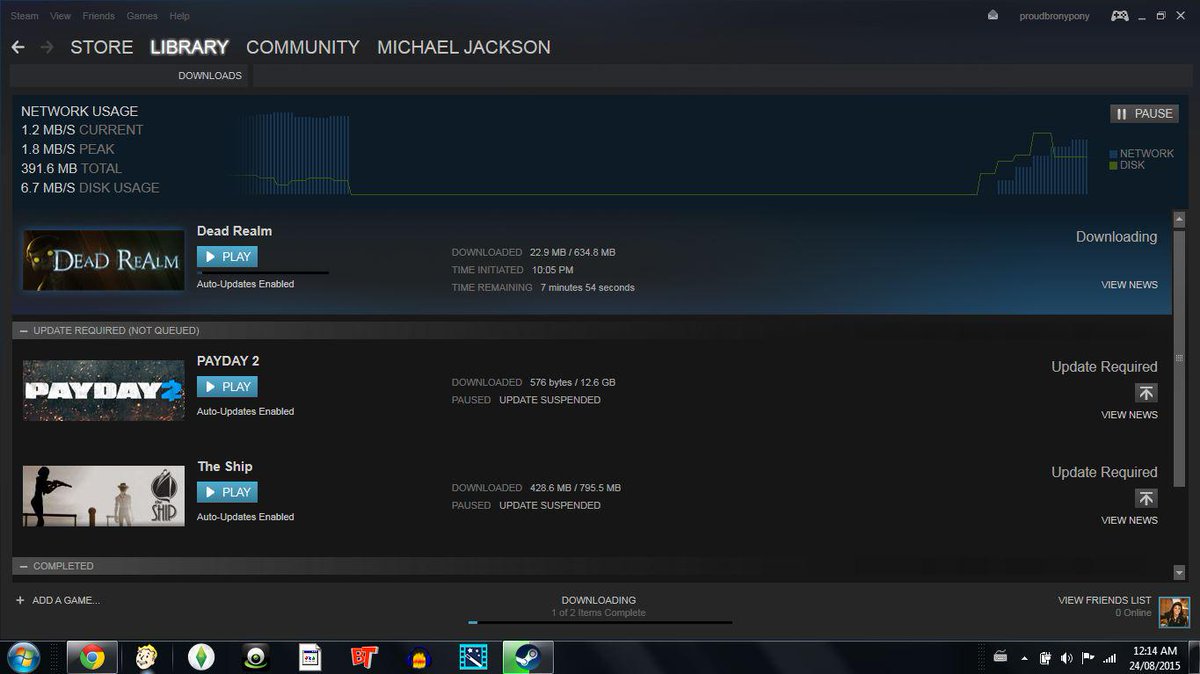Open the proudbronypony account name

pyautogui.click(x=1054, y=16)
